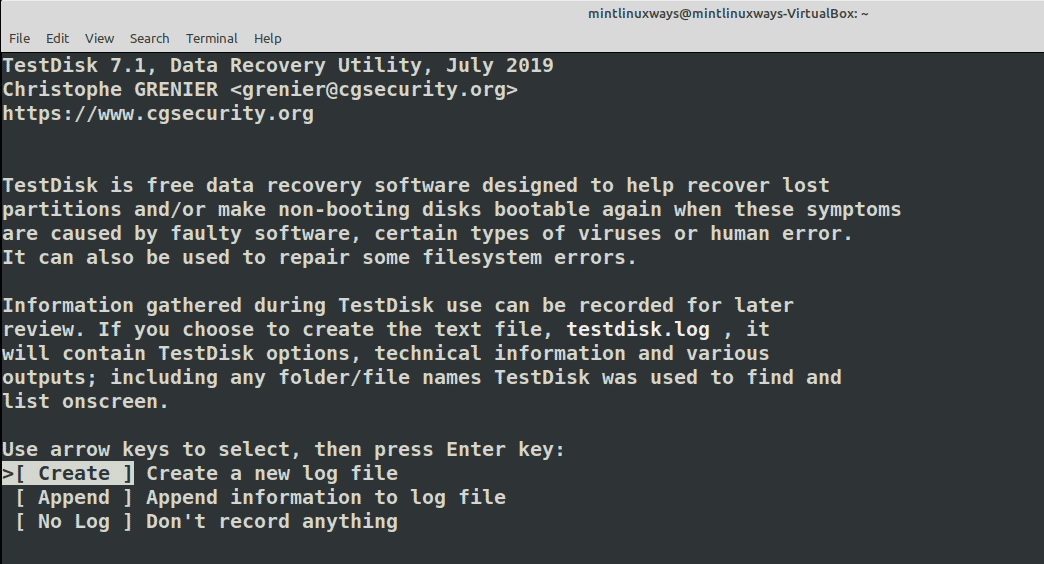Image resolution: width=1044 pixels, height=564 pixels.
Task: Click the '>' selection marker before Create
Action: tap(8, 473)
